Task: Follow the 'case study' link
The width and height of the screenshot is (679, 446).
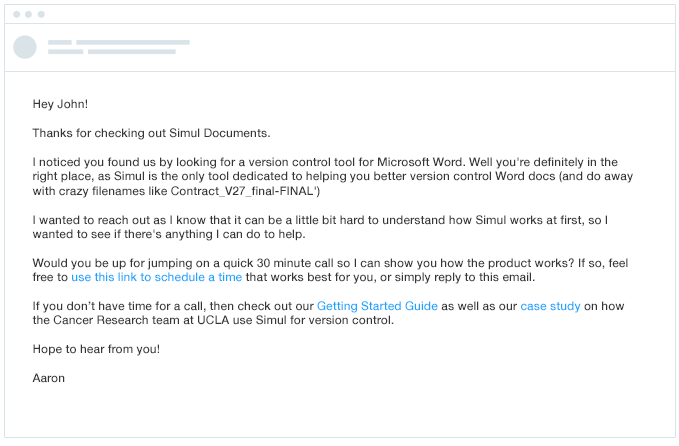Action: click(x=550, y=306)
